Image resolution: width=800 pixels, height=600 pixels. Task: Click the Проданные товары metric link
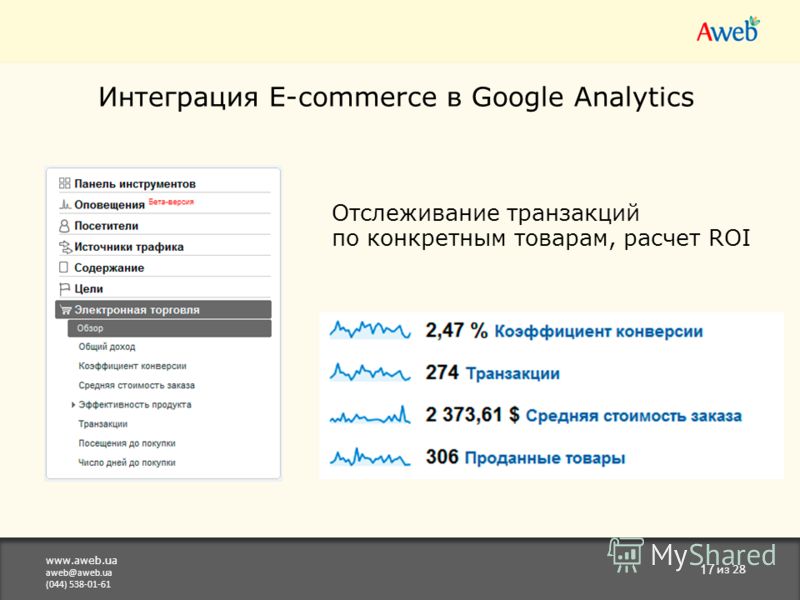[x=545, y=458]
